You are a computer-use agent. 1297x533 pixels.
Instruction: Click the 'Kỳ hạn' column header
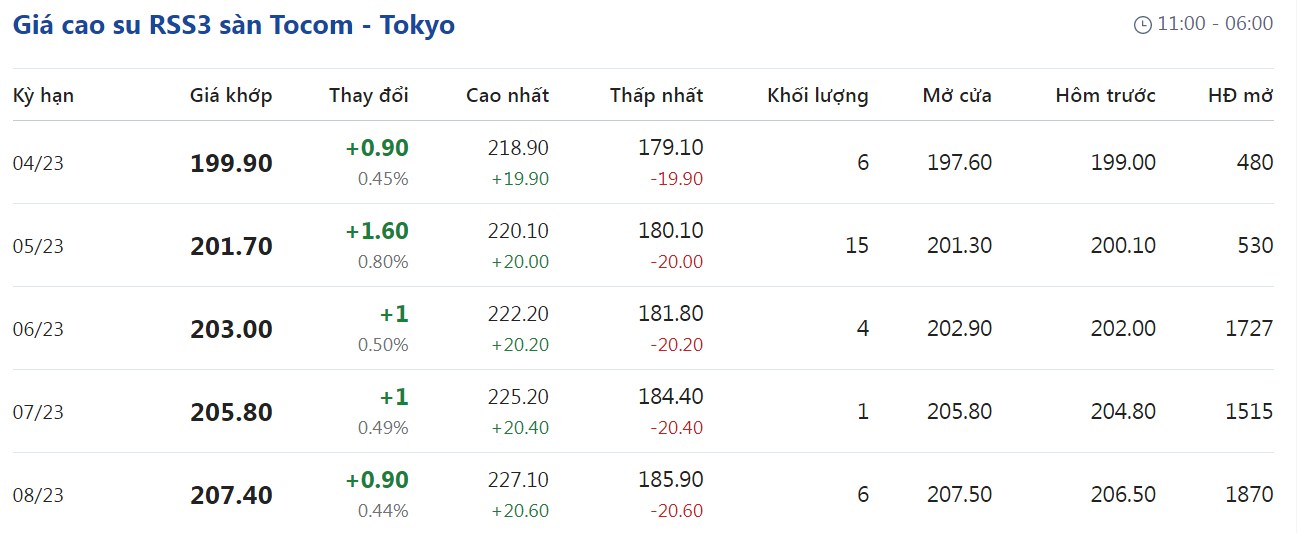coord(43,96)
